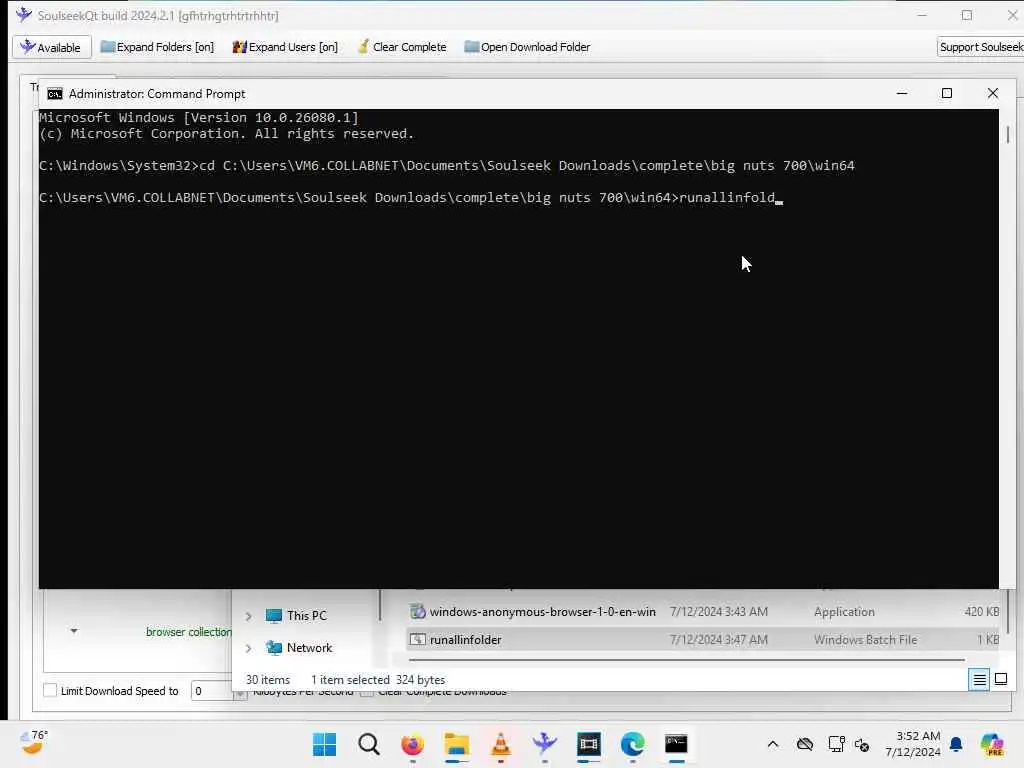Click the Command Prompt title bar icon
This screenshot has height=768, width=1024.
[55, 94]
